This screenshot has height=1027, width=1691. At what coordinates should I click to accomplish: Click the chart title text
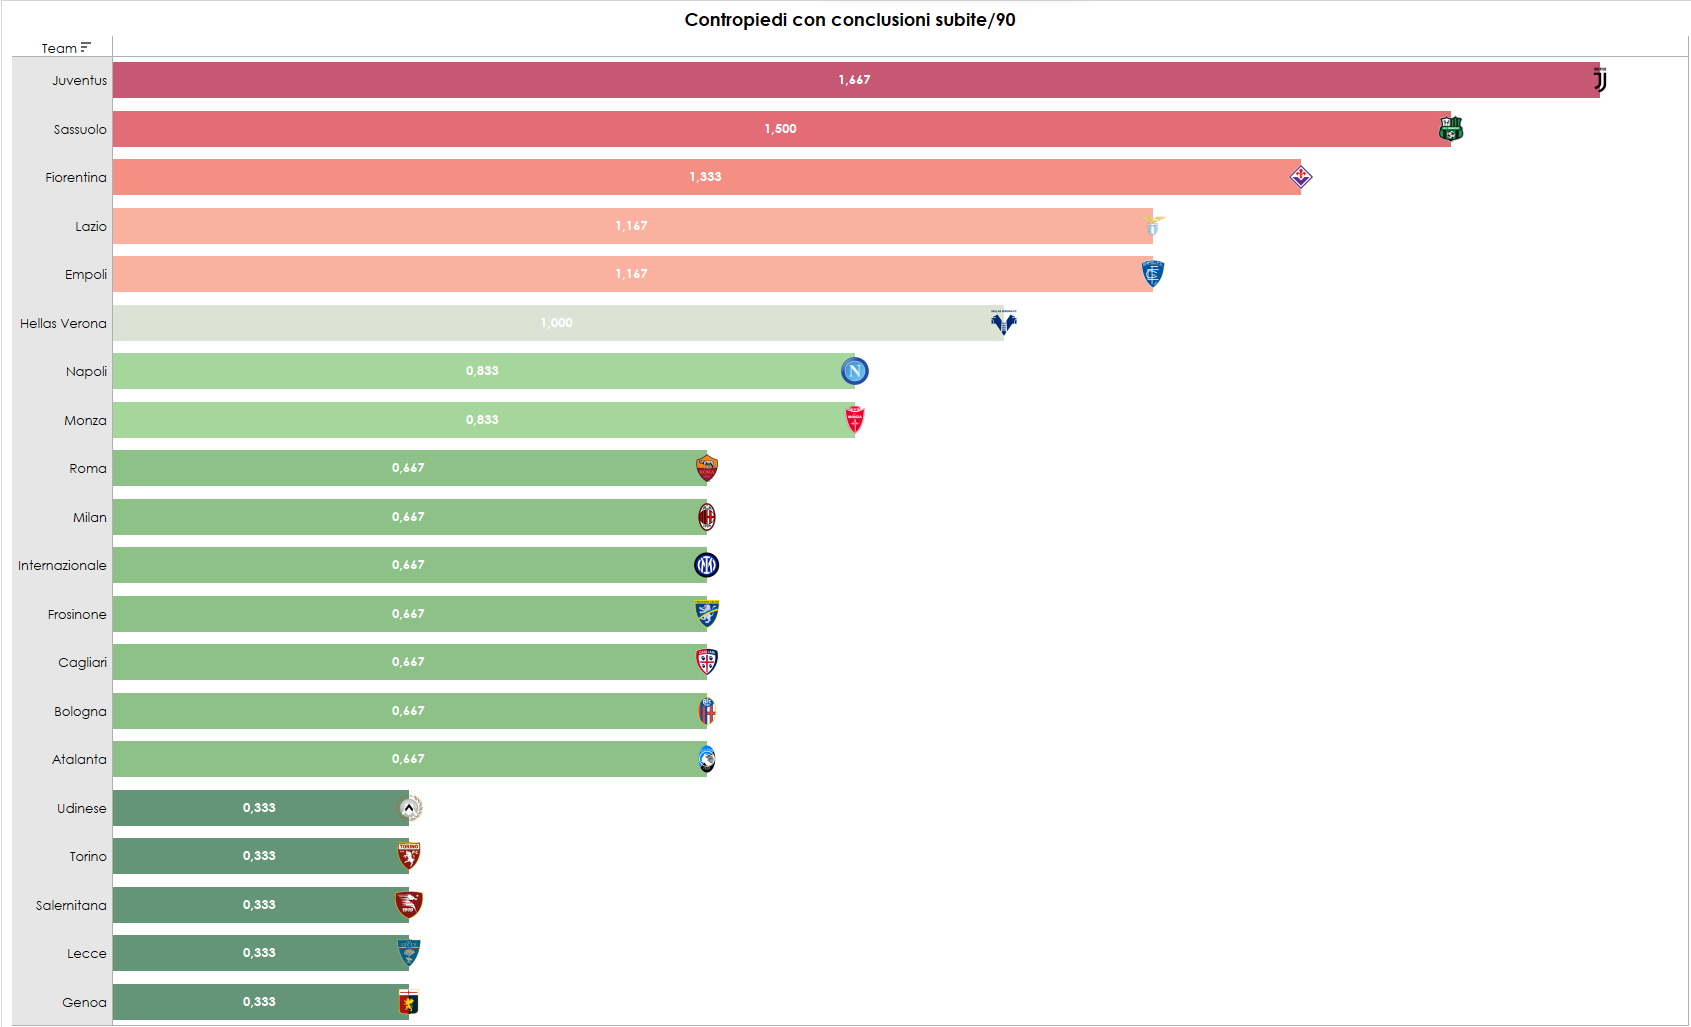pyautogui.click(x=850, y=20)
